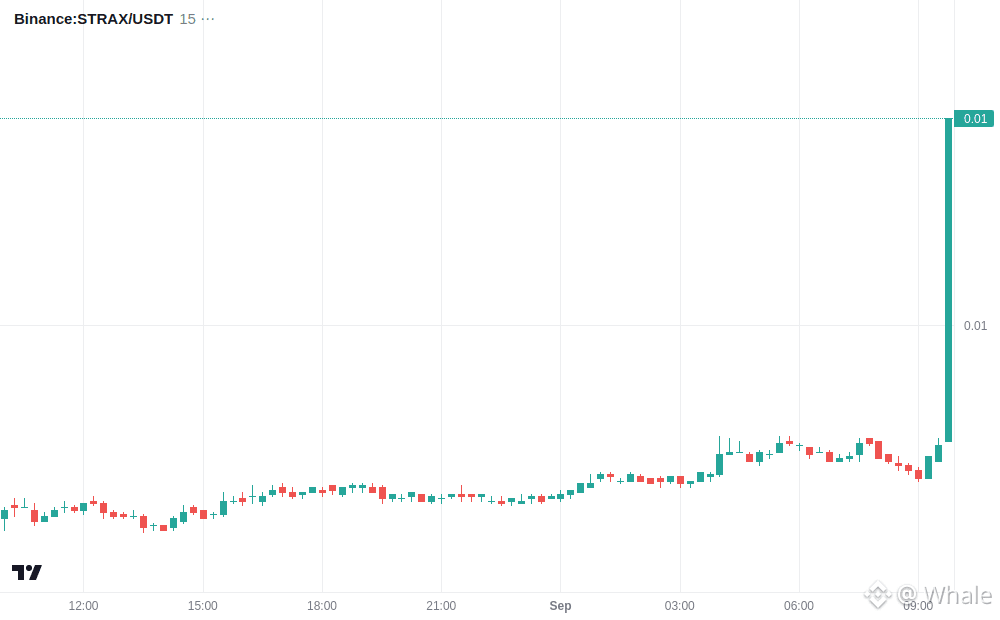Click the Binance:STRAX/USDT symbol title
The height and width of the screenshot is (620, 1000).
(x=93, y=19)
